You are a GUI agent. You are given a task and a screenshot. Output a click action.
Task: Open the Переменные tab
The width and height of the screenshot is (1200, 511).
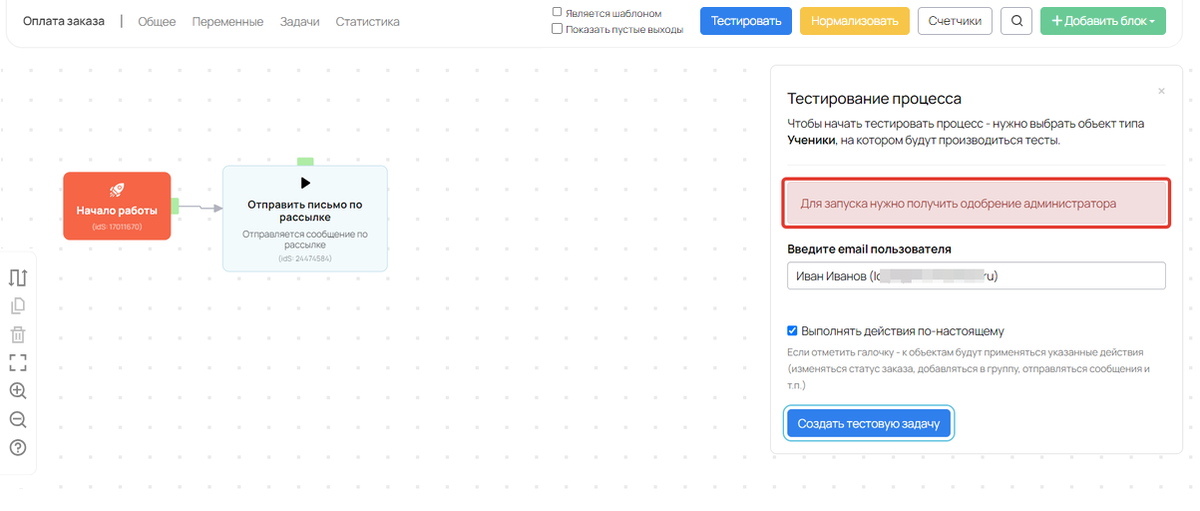point(227,21)
